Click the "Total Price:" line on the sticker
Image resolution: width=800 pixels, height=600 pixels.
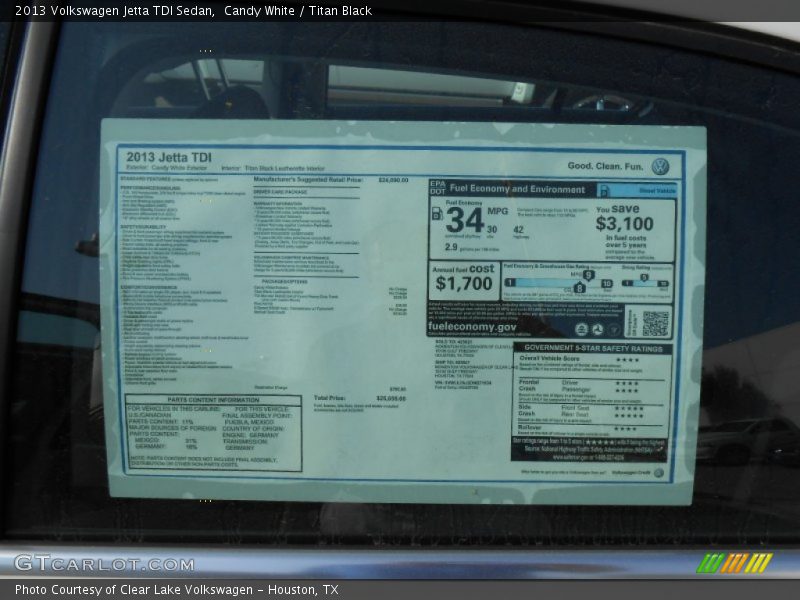click(360, 398)
